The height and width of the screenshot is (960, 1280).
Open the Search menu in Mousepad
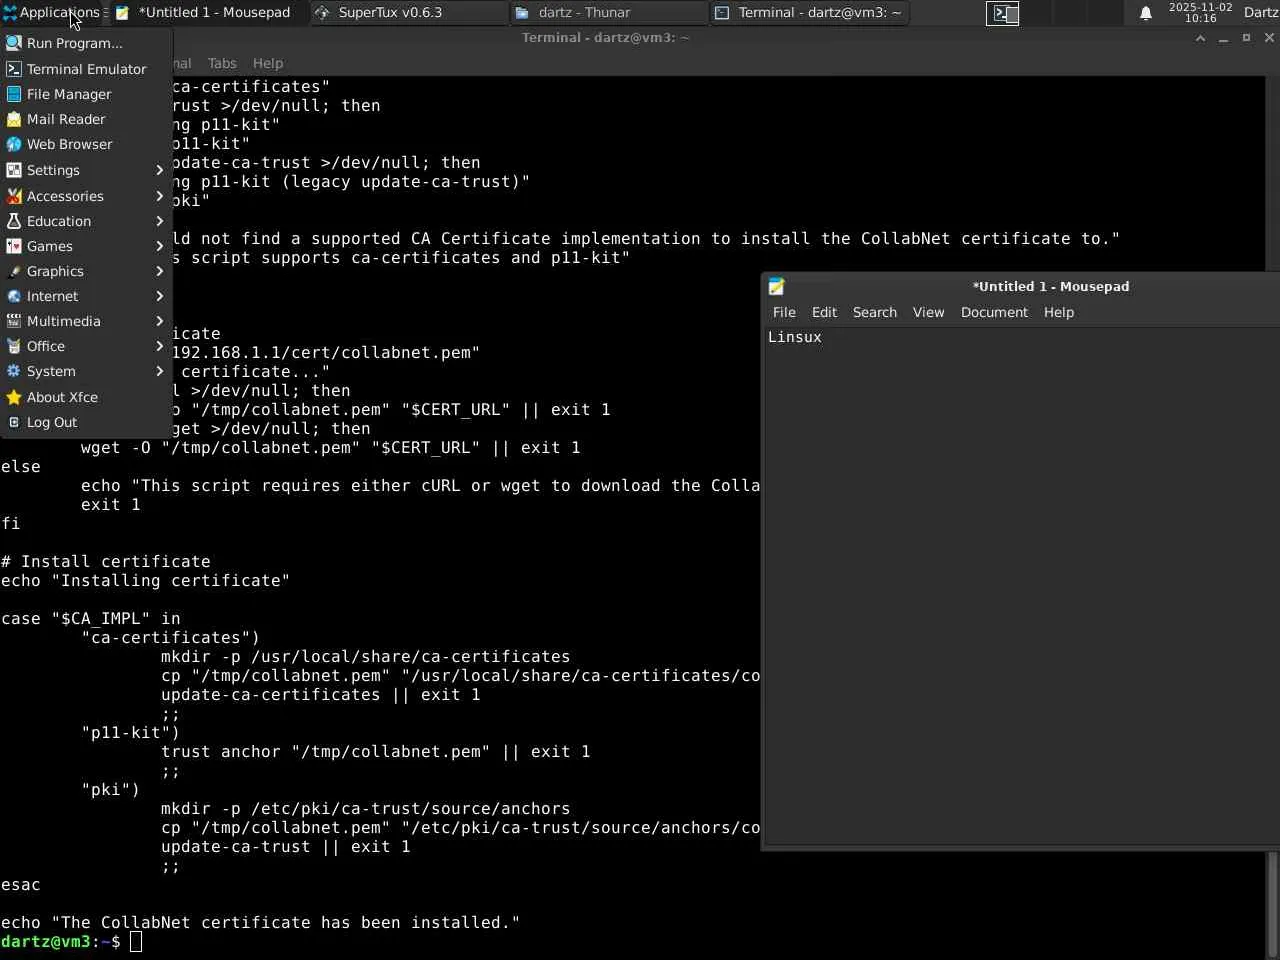click(875, 312)
